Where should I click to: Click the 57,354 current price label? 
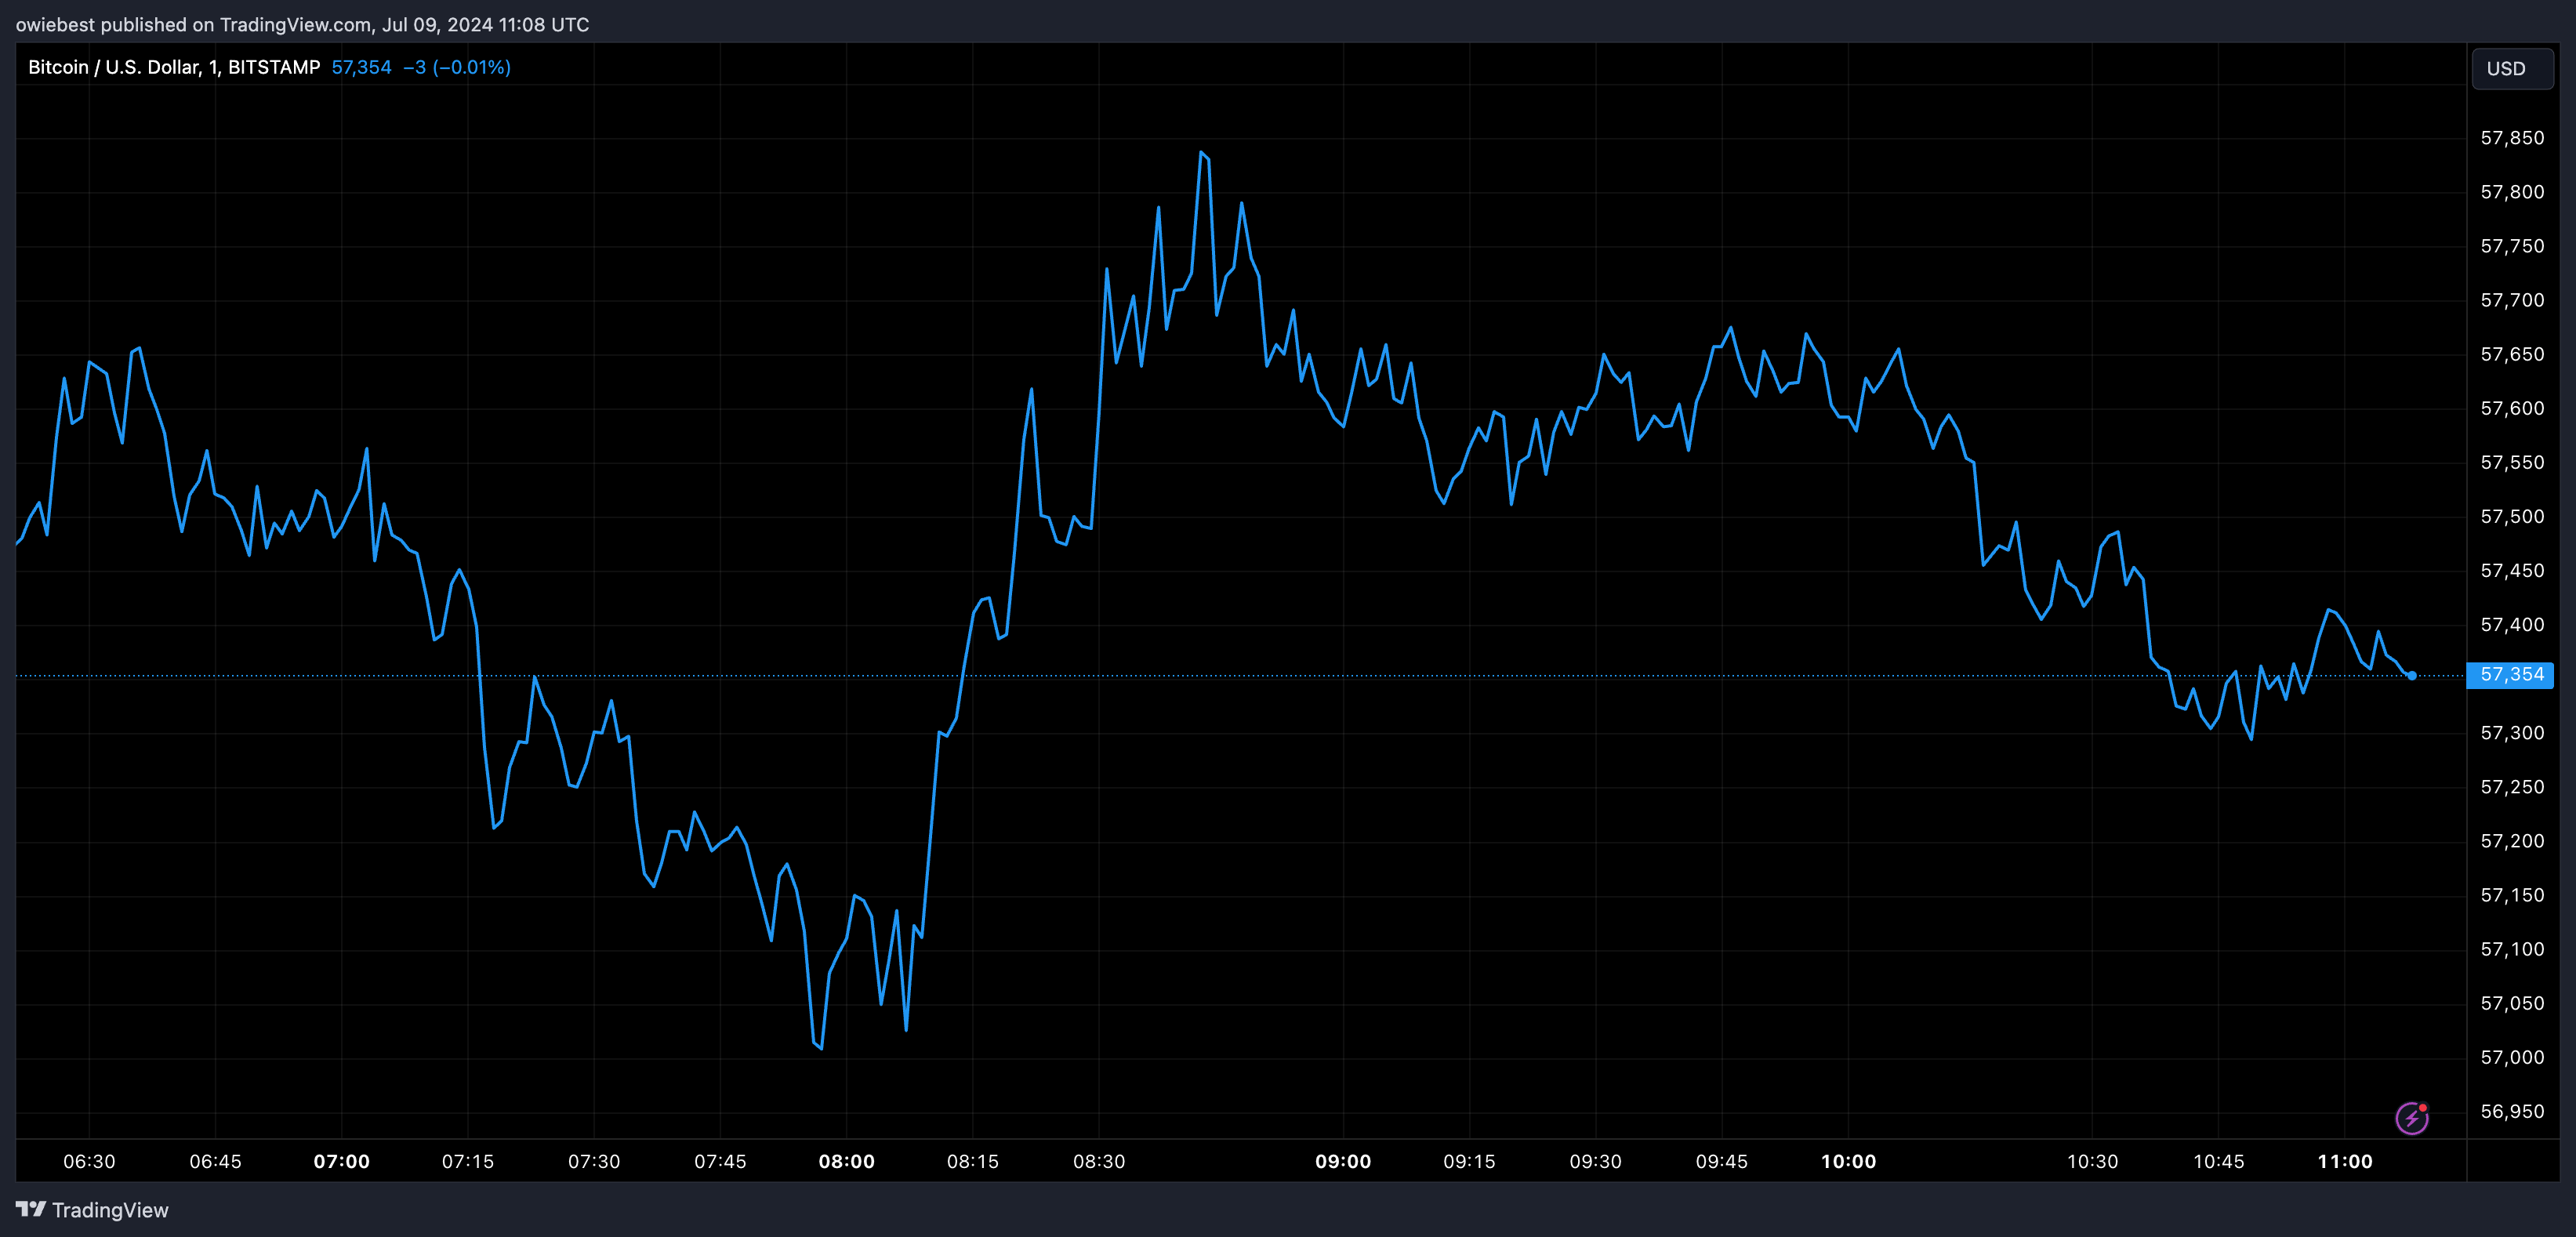click(x=2511, y=675)
